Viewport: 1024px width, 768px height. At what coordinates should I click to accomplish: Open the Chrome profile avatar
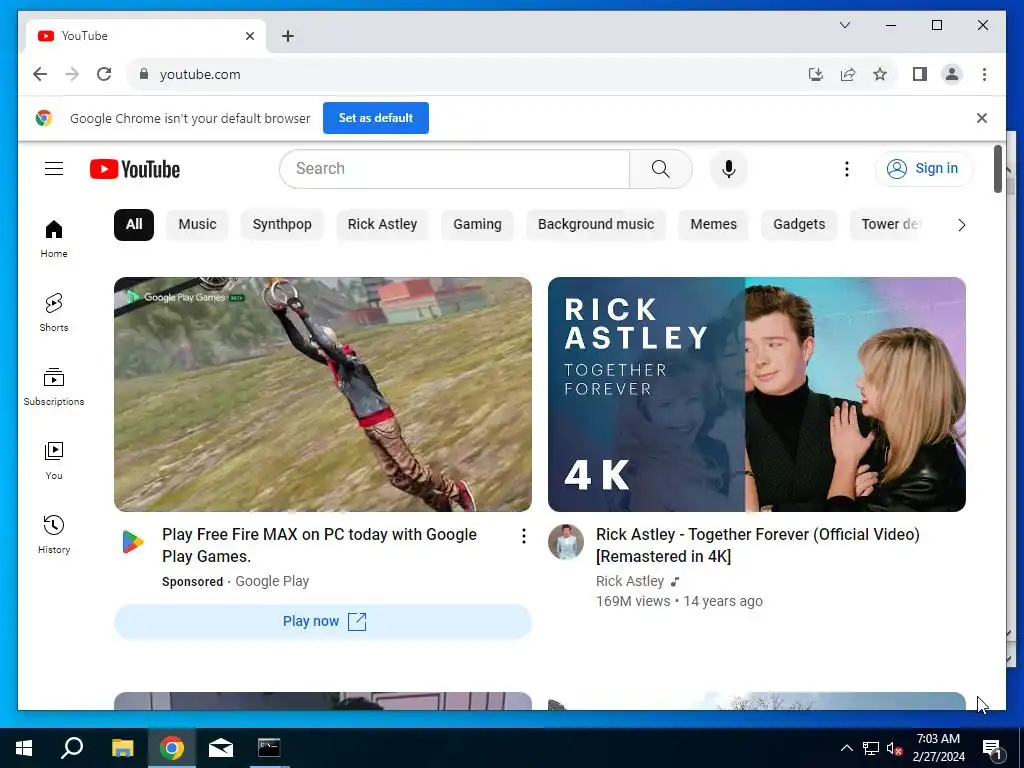pyautogui.click(x=952, y=74)
